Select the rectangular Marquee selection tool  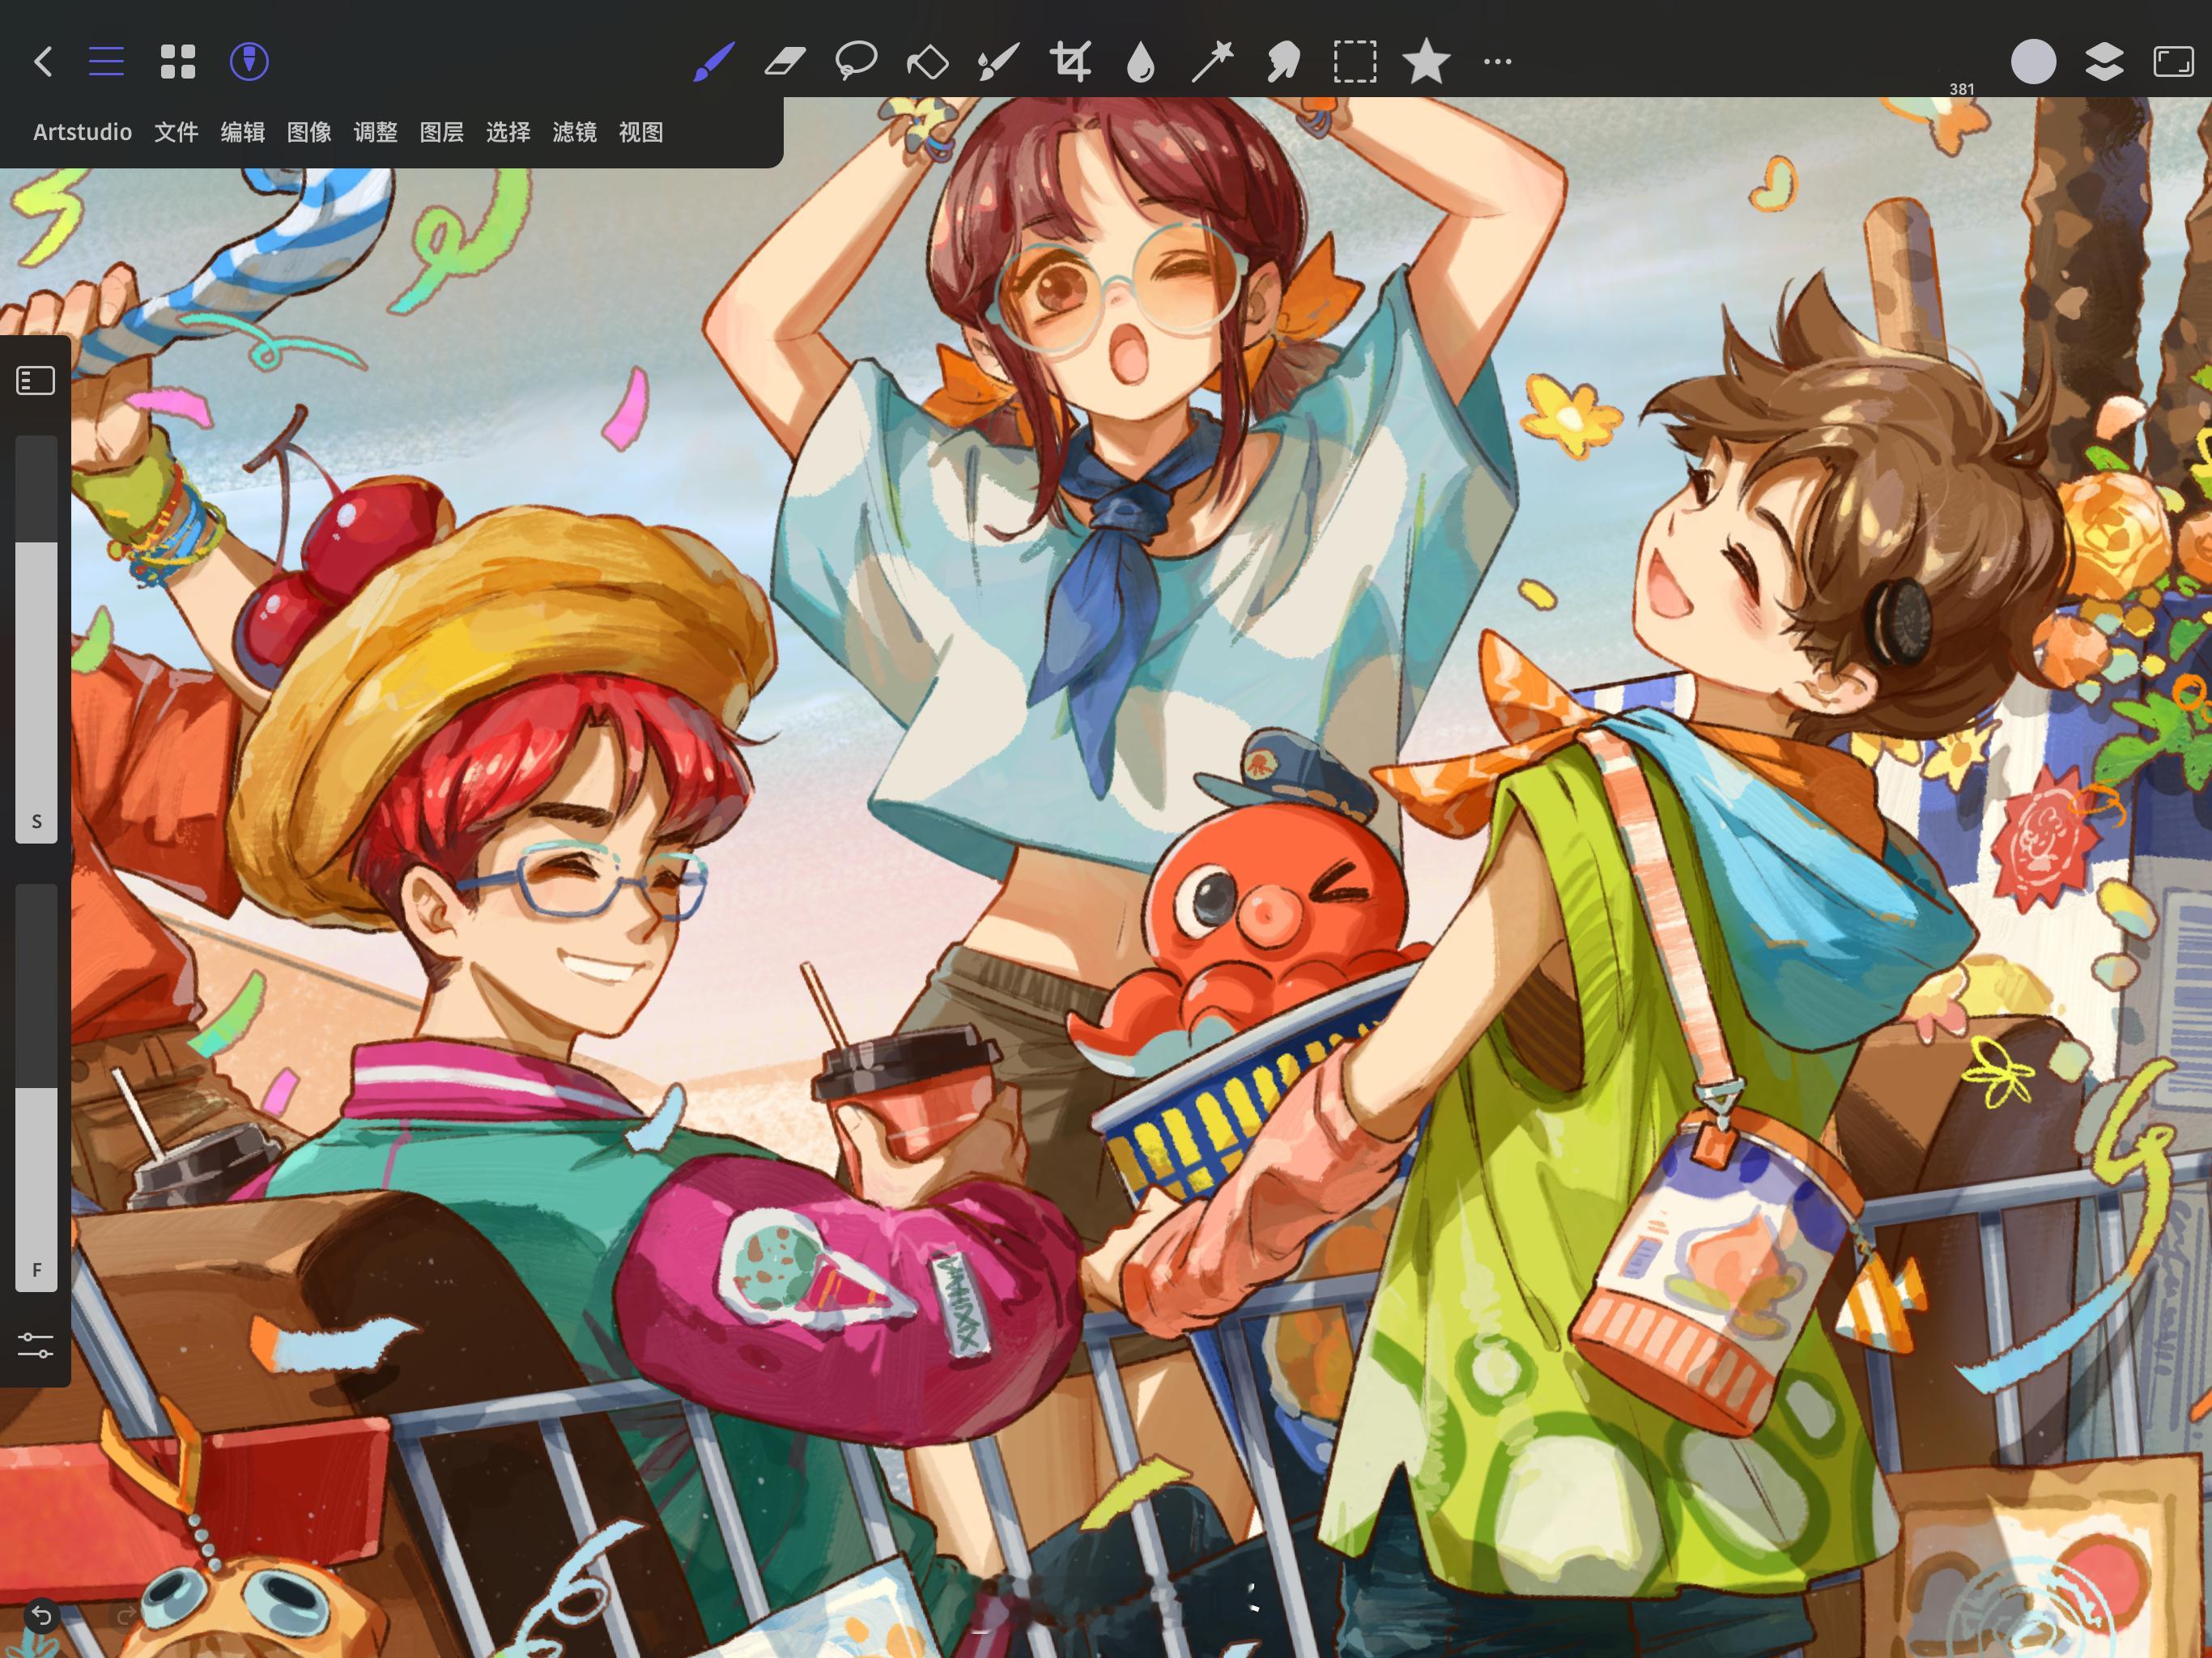click(1355, 62)
